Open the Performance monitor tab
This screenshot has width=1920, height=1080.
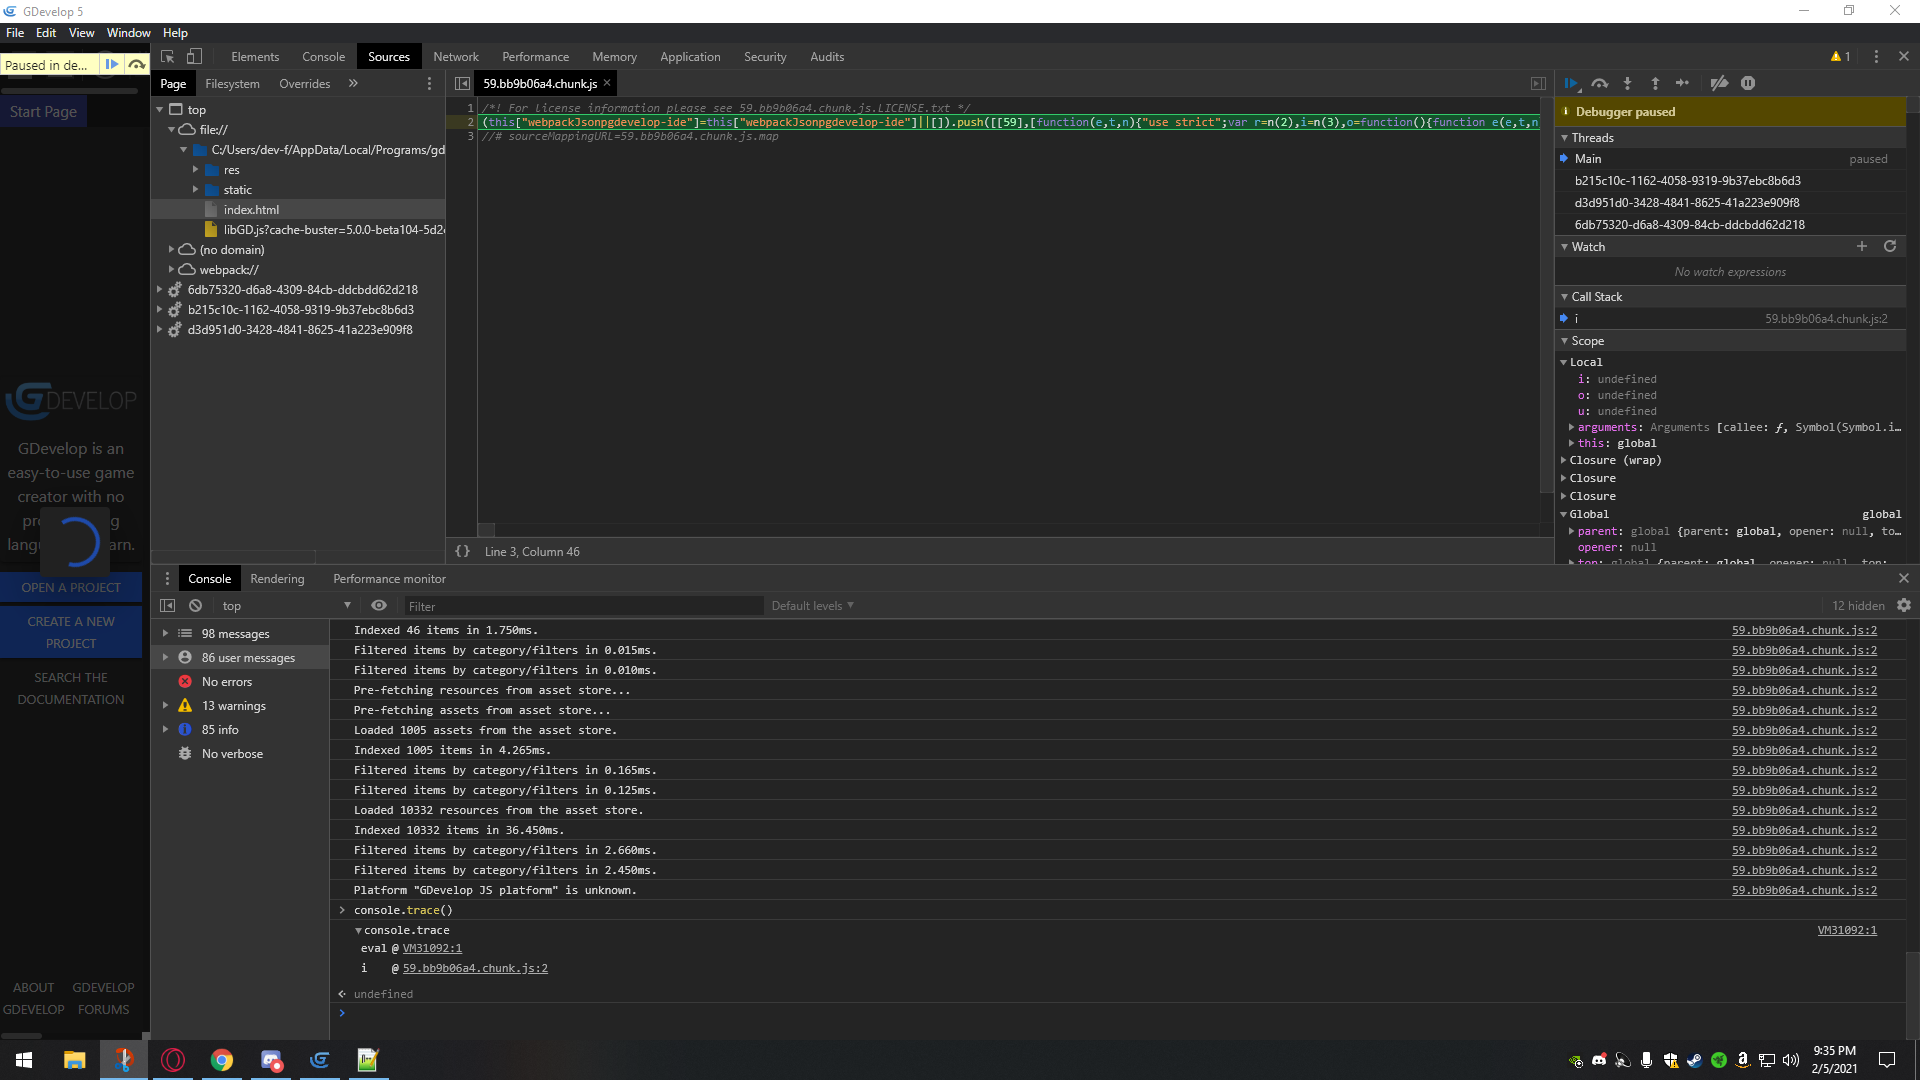pos(389,578)
